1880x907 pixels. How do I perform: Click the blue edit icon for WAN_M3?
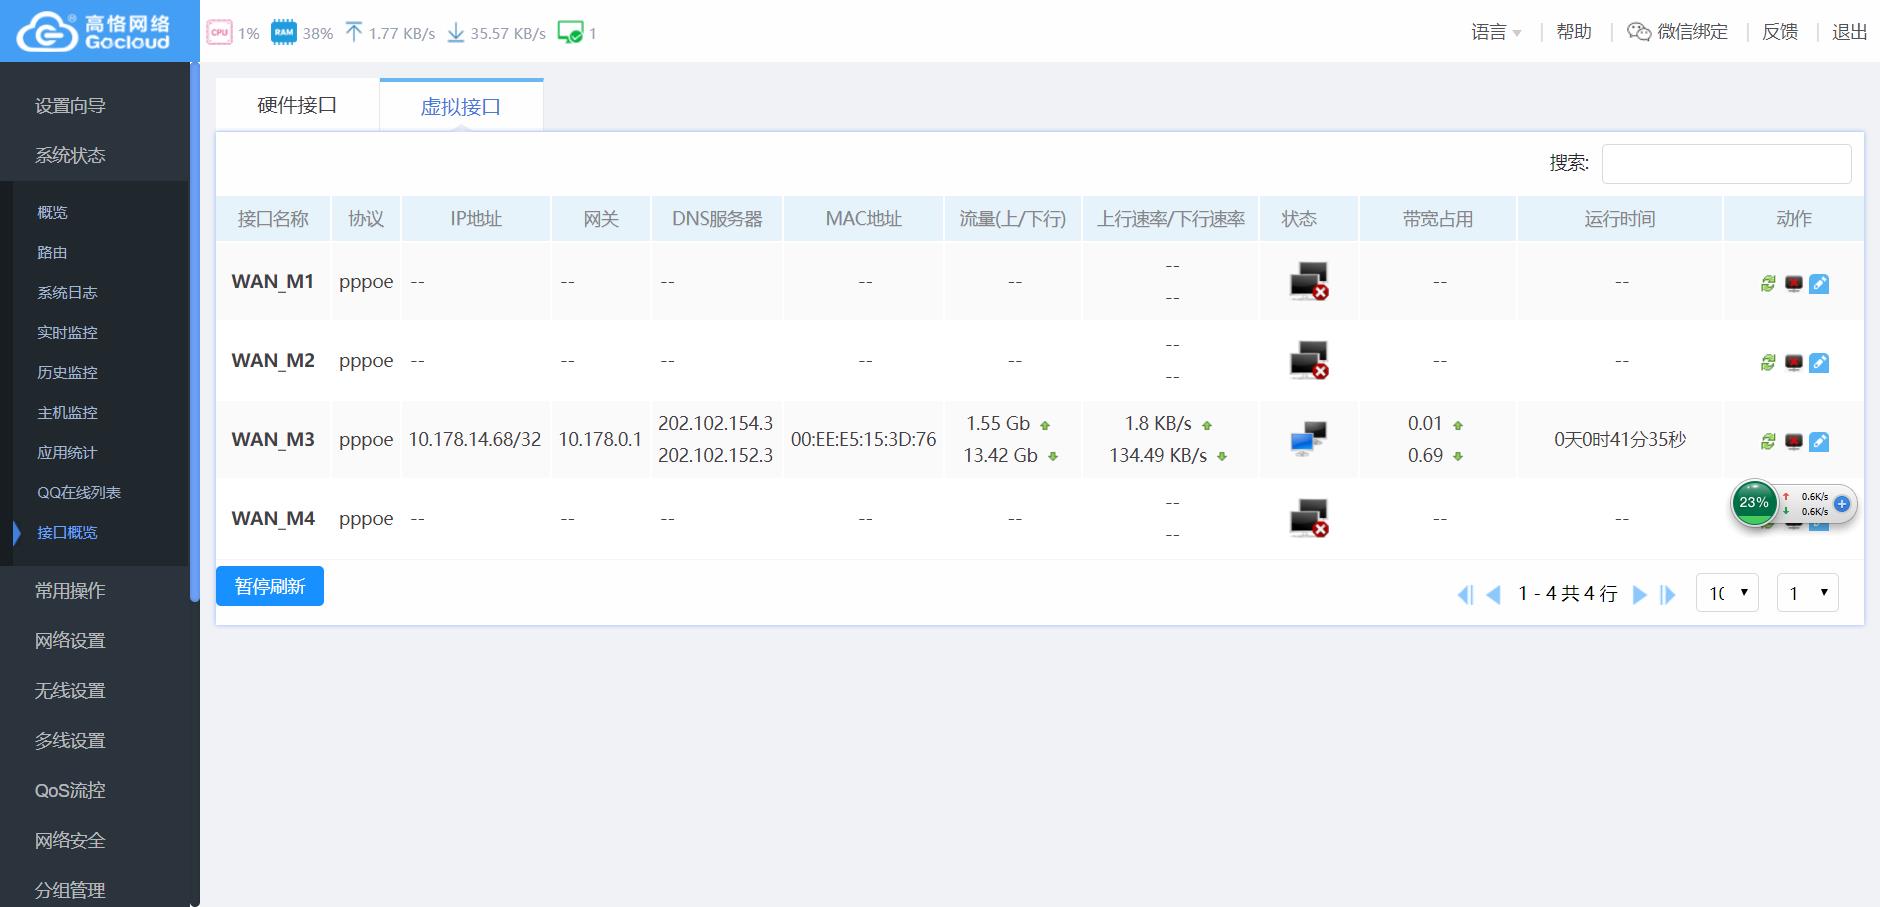[1819, 442]
